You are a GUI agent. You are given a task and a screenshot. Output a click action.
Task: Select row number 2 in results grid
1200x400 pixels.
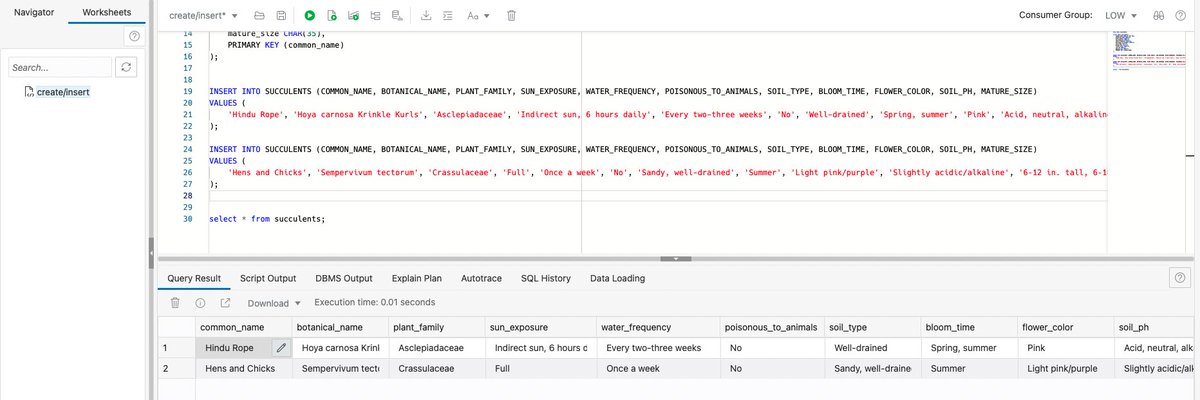[x=176, y=369]
